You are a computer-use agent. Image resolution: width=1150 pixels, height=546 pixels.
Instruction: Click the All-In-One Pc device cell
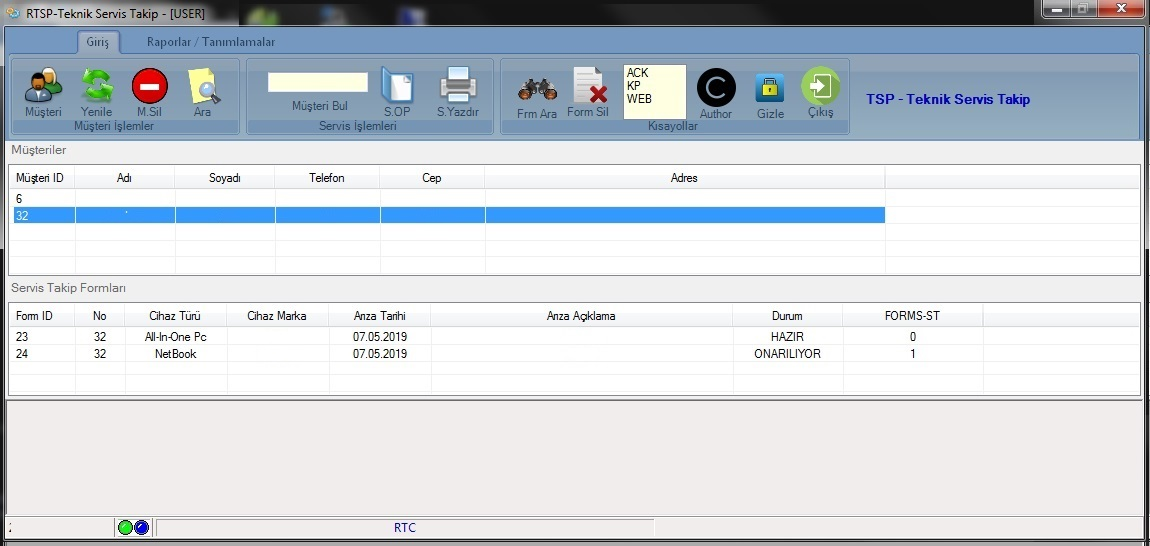click(176, 337)
